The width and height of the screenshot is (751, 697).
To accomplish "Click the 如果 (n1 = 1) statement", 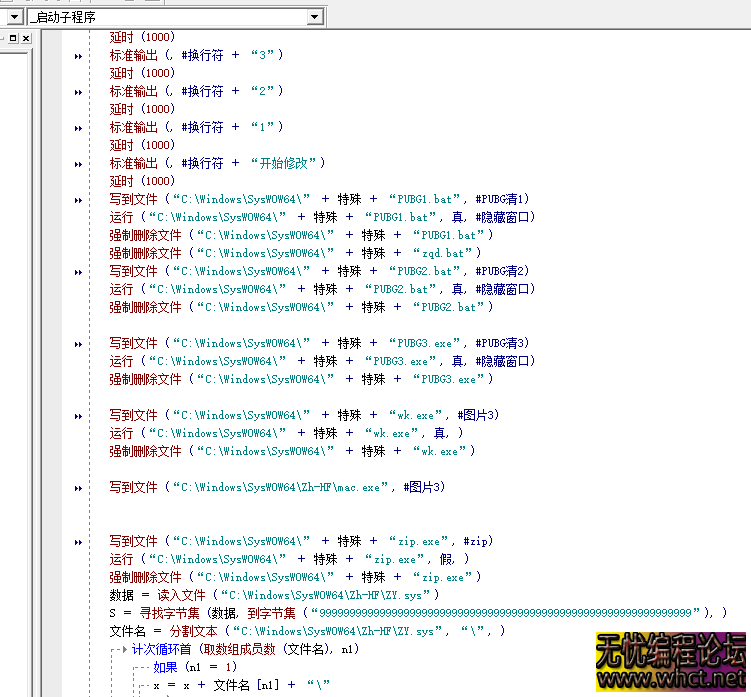I will tap(195, 667).
